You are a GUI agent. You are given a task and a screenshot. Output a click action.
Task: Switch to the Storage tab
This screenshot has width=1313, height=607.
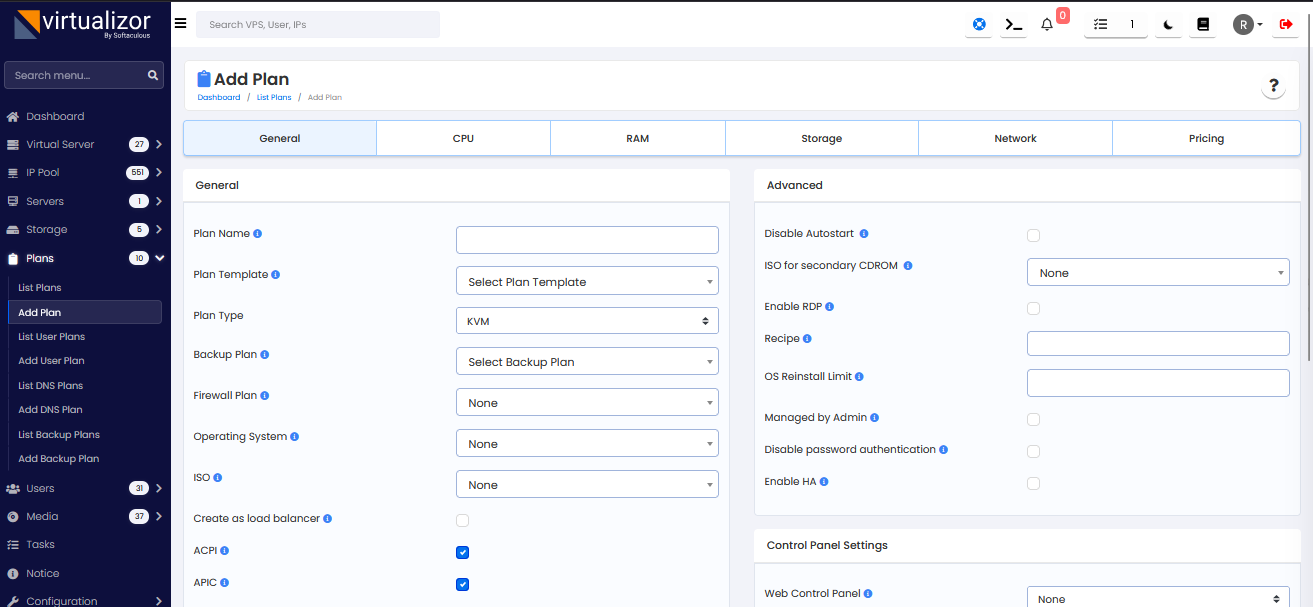[x=821, y=139]
